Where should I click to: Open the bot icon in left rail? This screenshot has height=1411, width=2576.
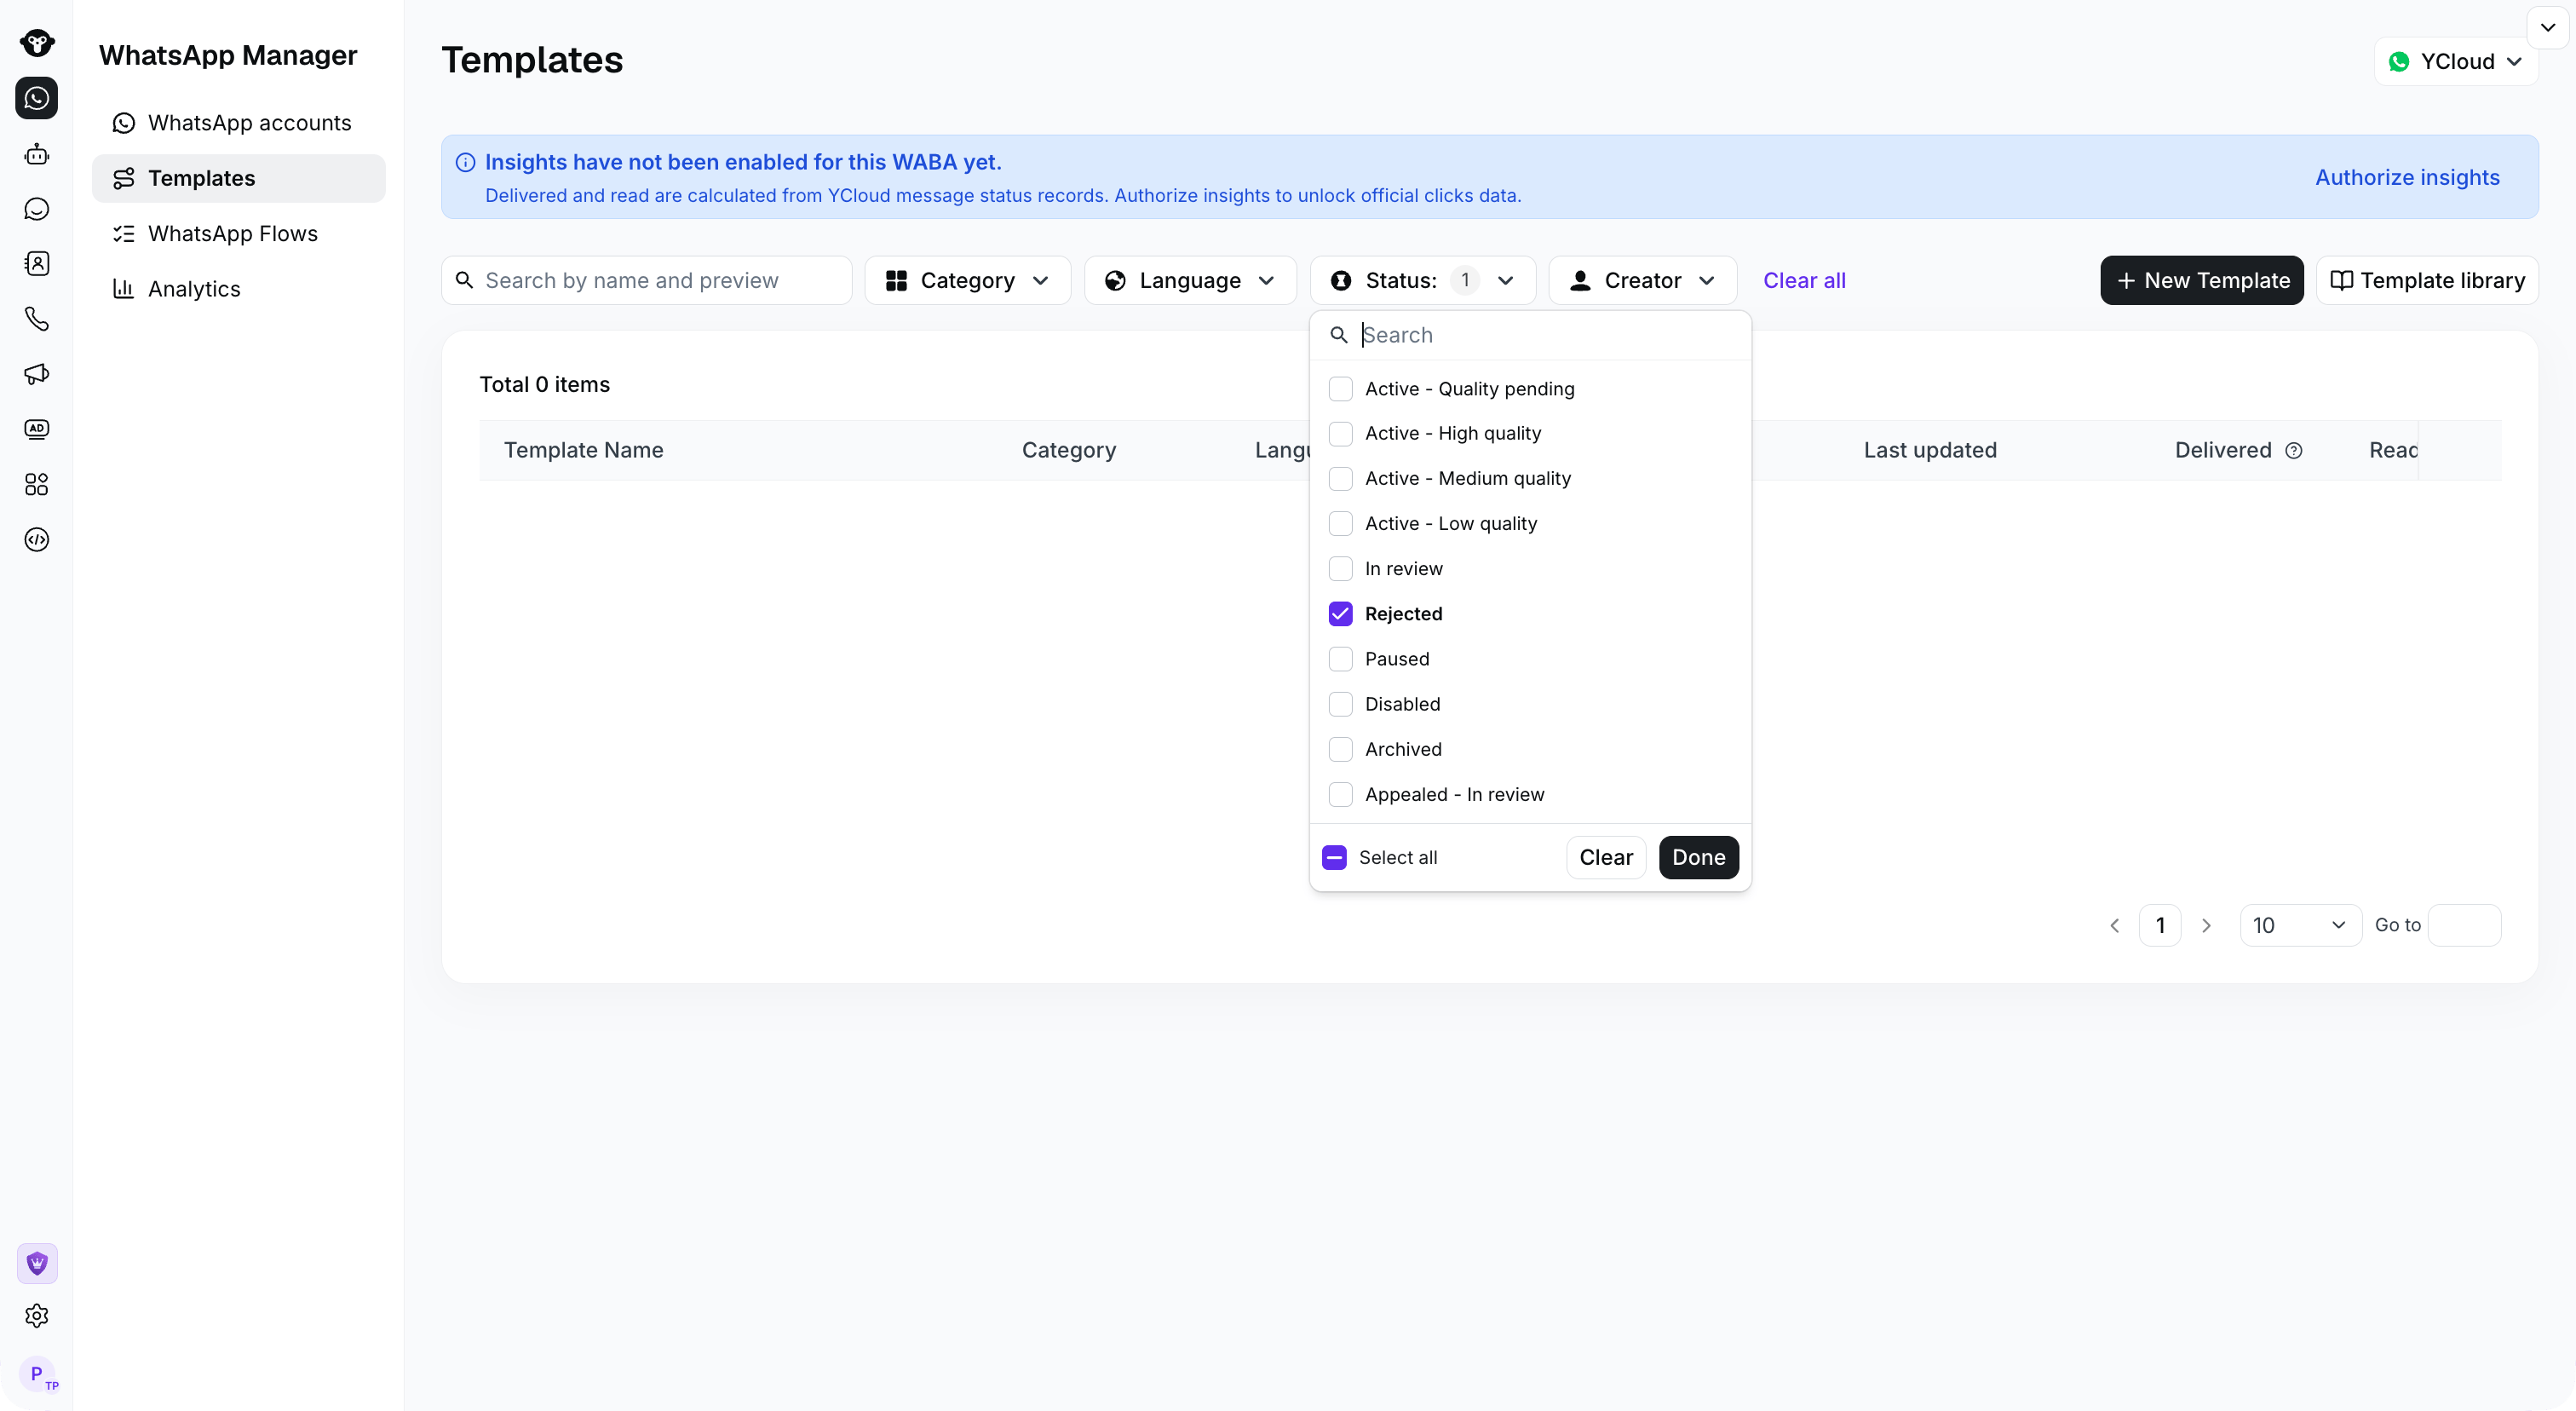[37, 154]
